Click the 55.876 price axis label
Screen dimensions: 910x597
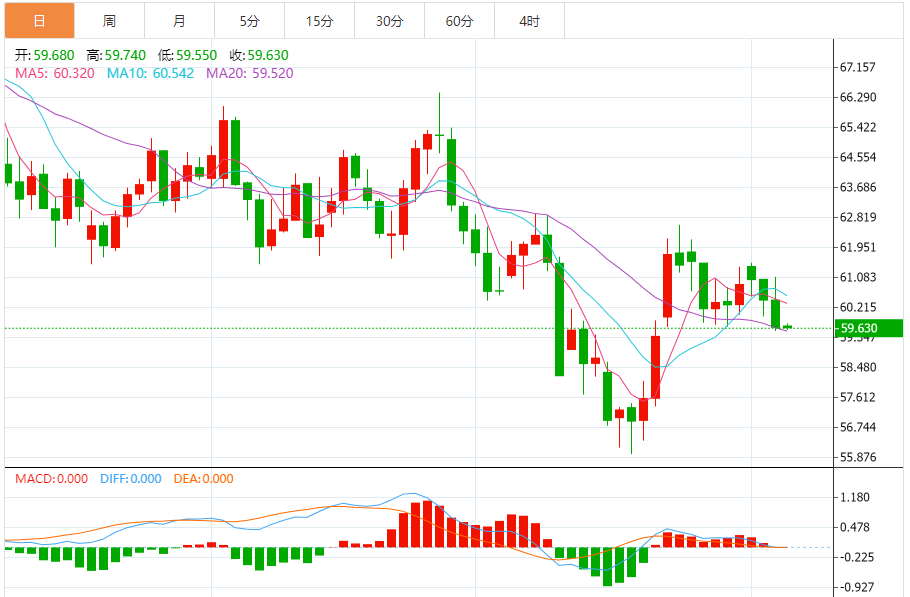pyautogui.click(x=858, y=458)
